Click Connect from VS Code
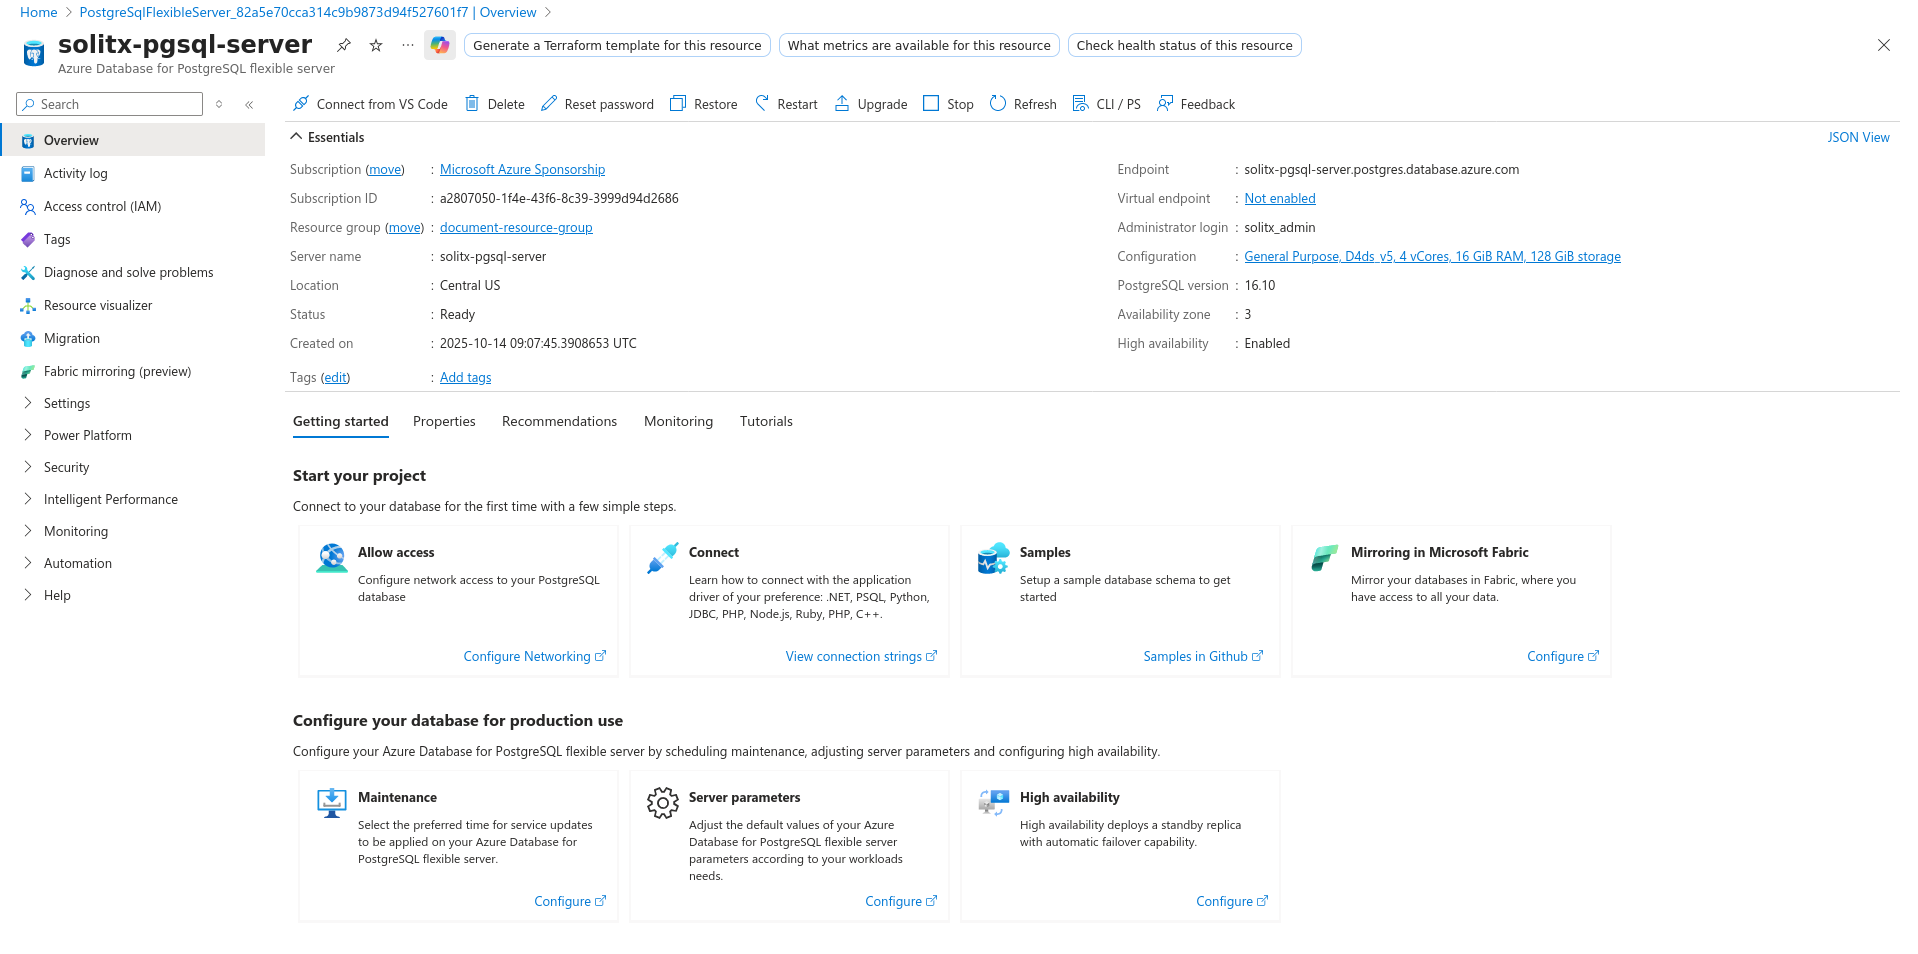 pos(370,104)
